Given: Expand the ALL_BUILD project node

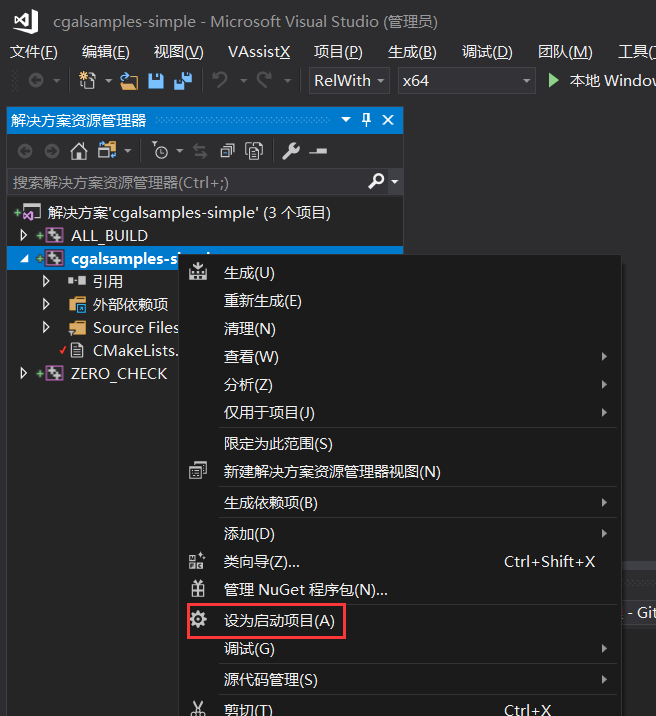Looking at the screenshot, I should coord(23,236).
